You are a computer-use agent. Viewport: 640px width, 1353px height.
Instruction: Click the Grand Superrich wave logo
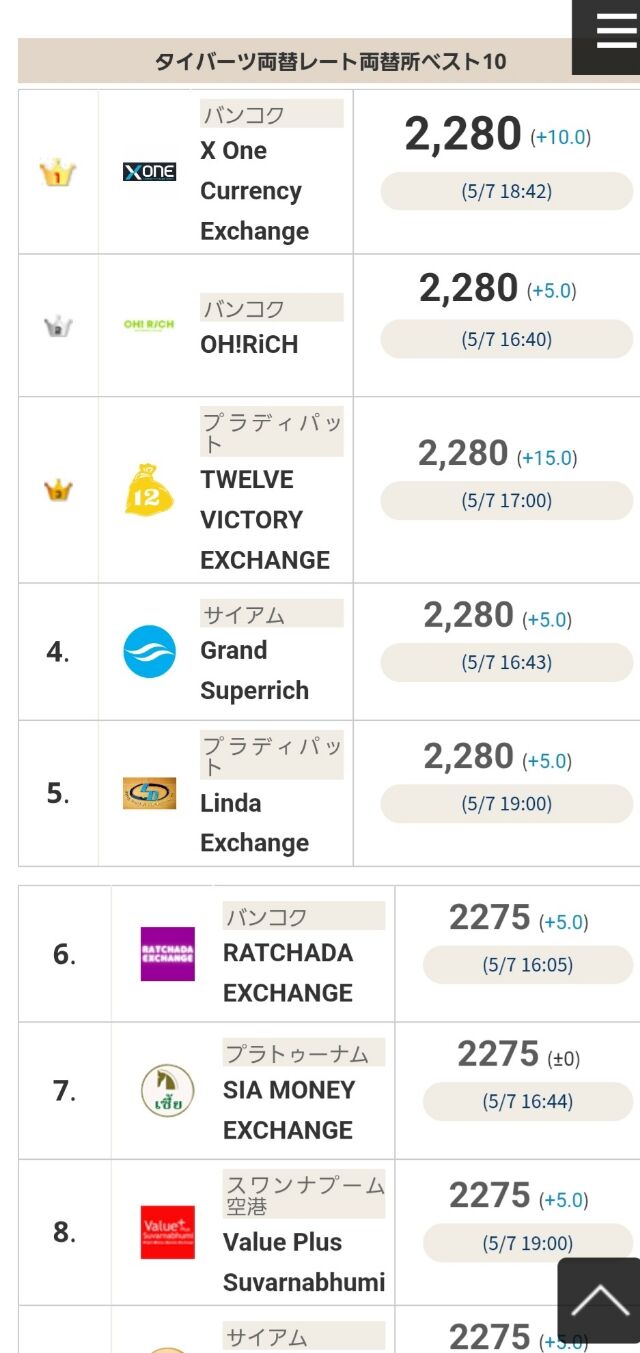tap(149, 652)
